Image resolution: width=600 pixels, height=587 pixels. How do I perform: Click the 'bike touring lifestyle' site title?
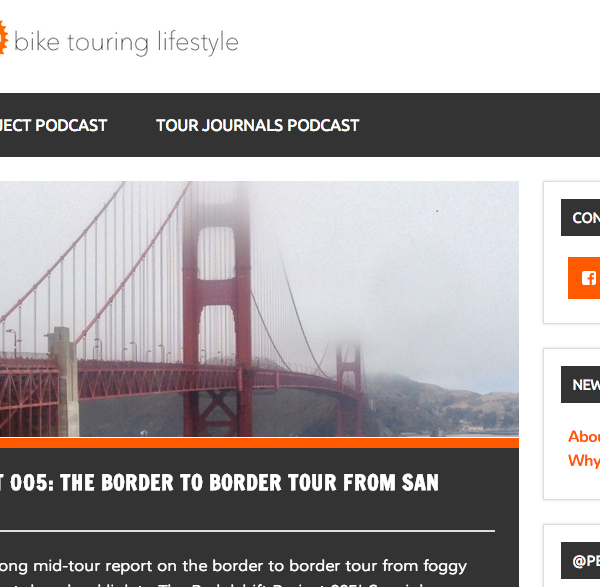pos(126,42)
